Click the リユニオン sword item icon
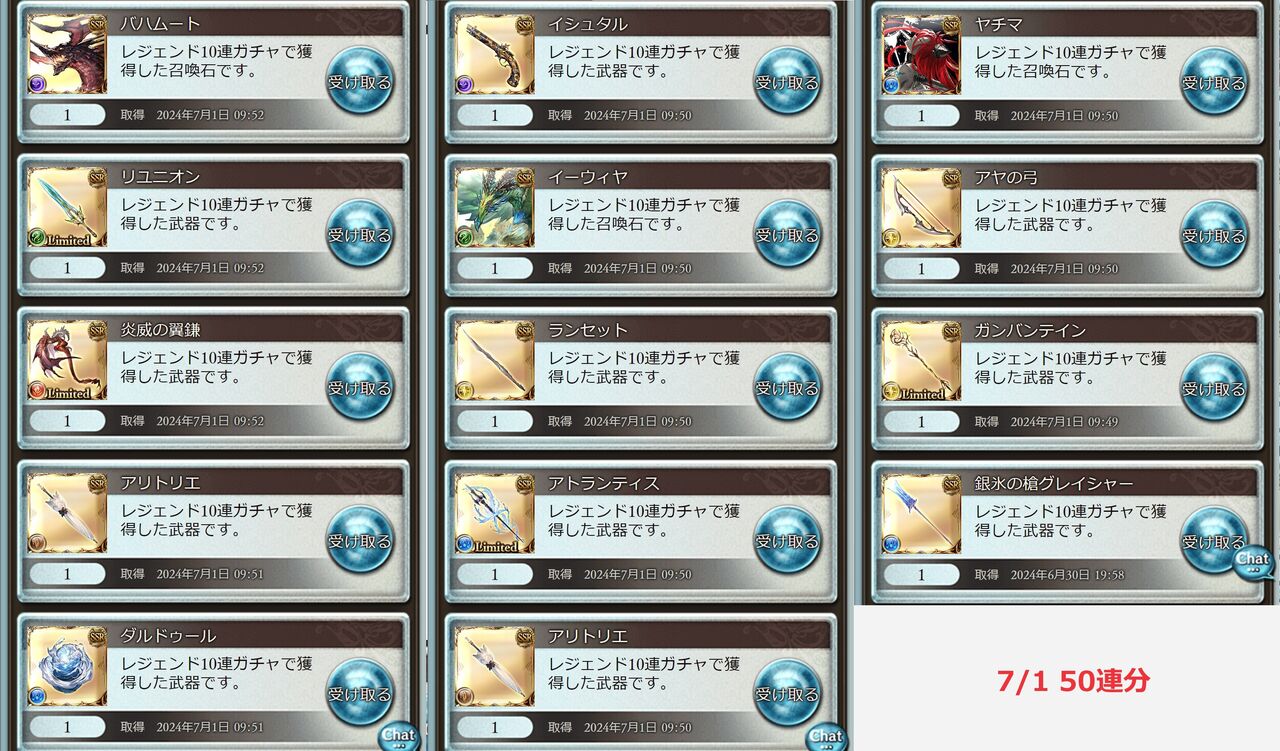 67,208
